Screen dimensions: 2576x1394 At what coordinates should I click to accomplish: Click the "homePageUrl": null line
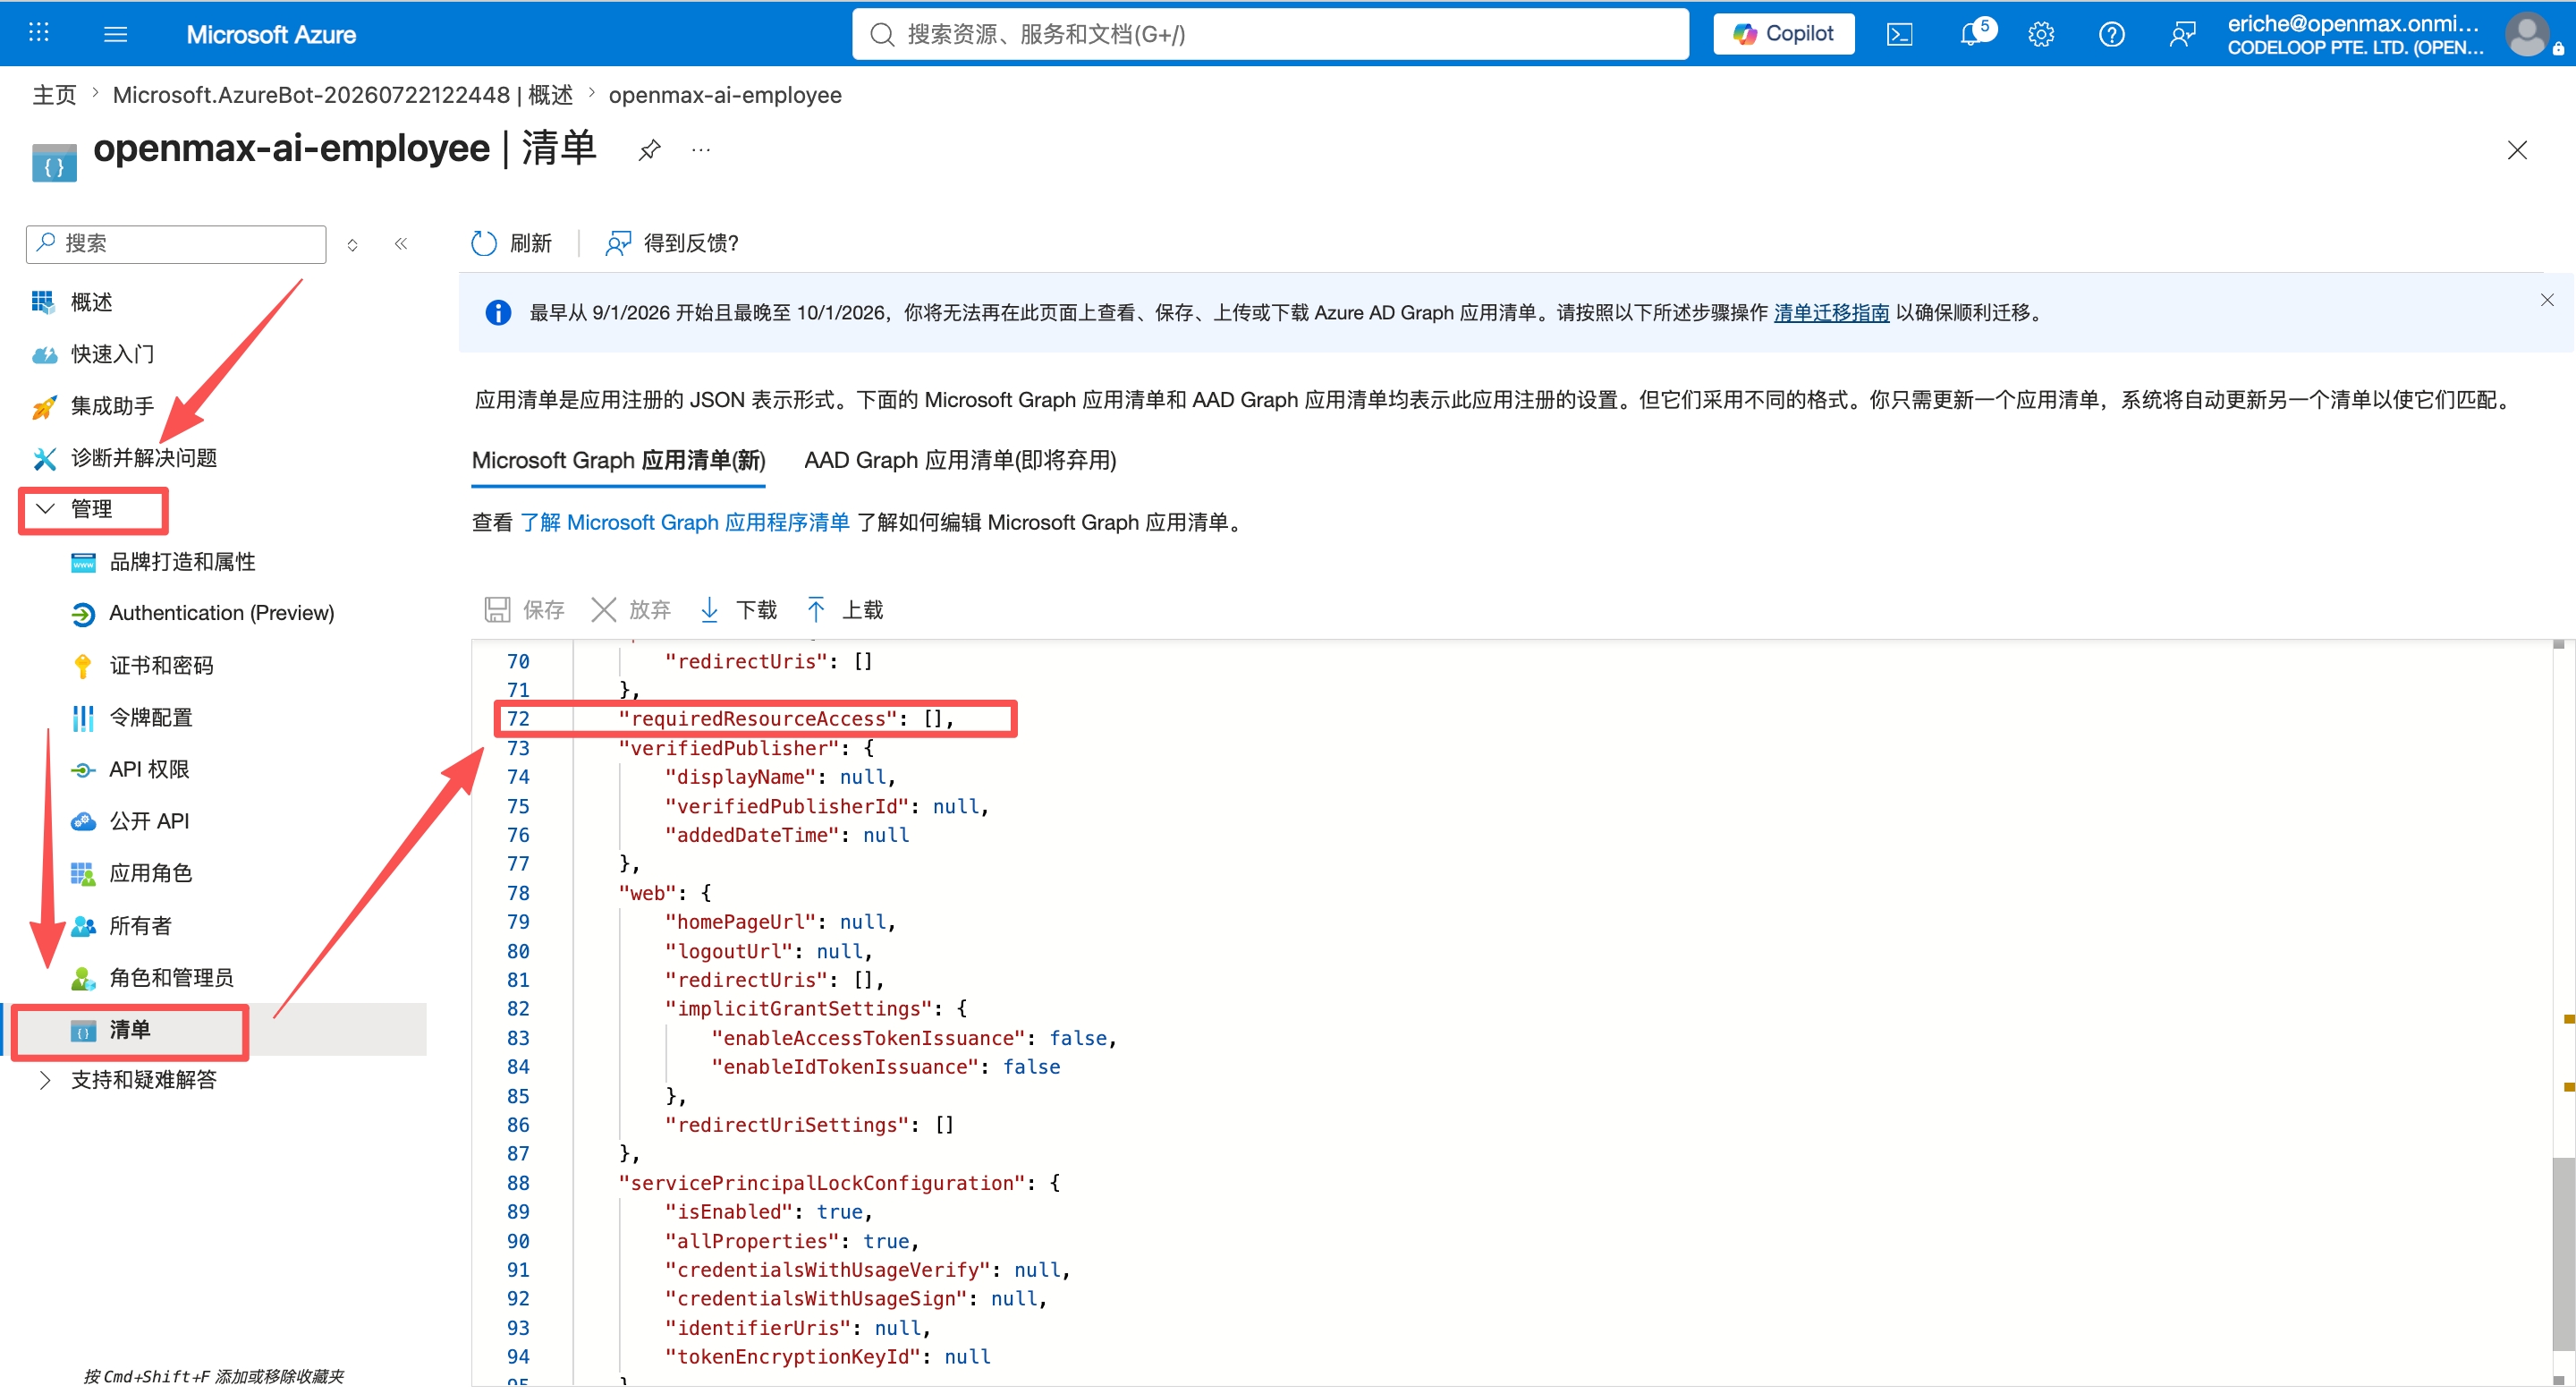780,921
